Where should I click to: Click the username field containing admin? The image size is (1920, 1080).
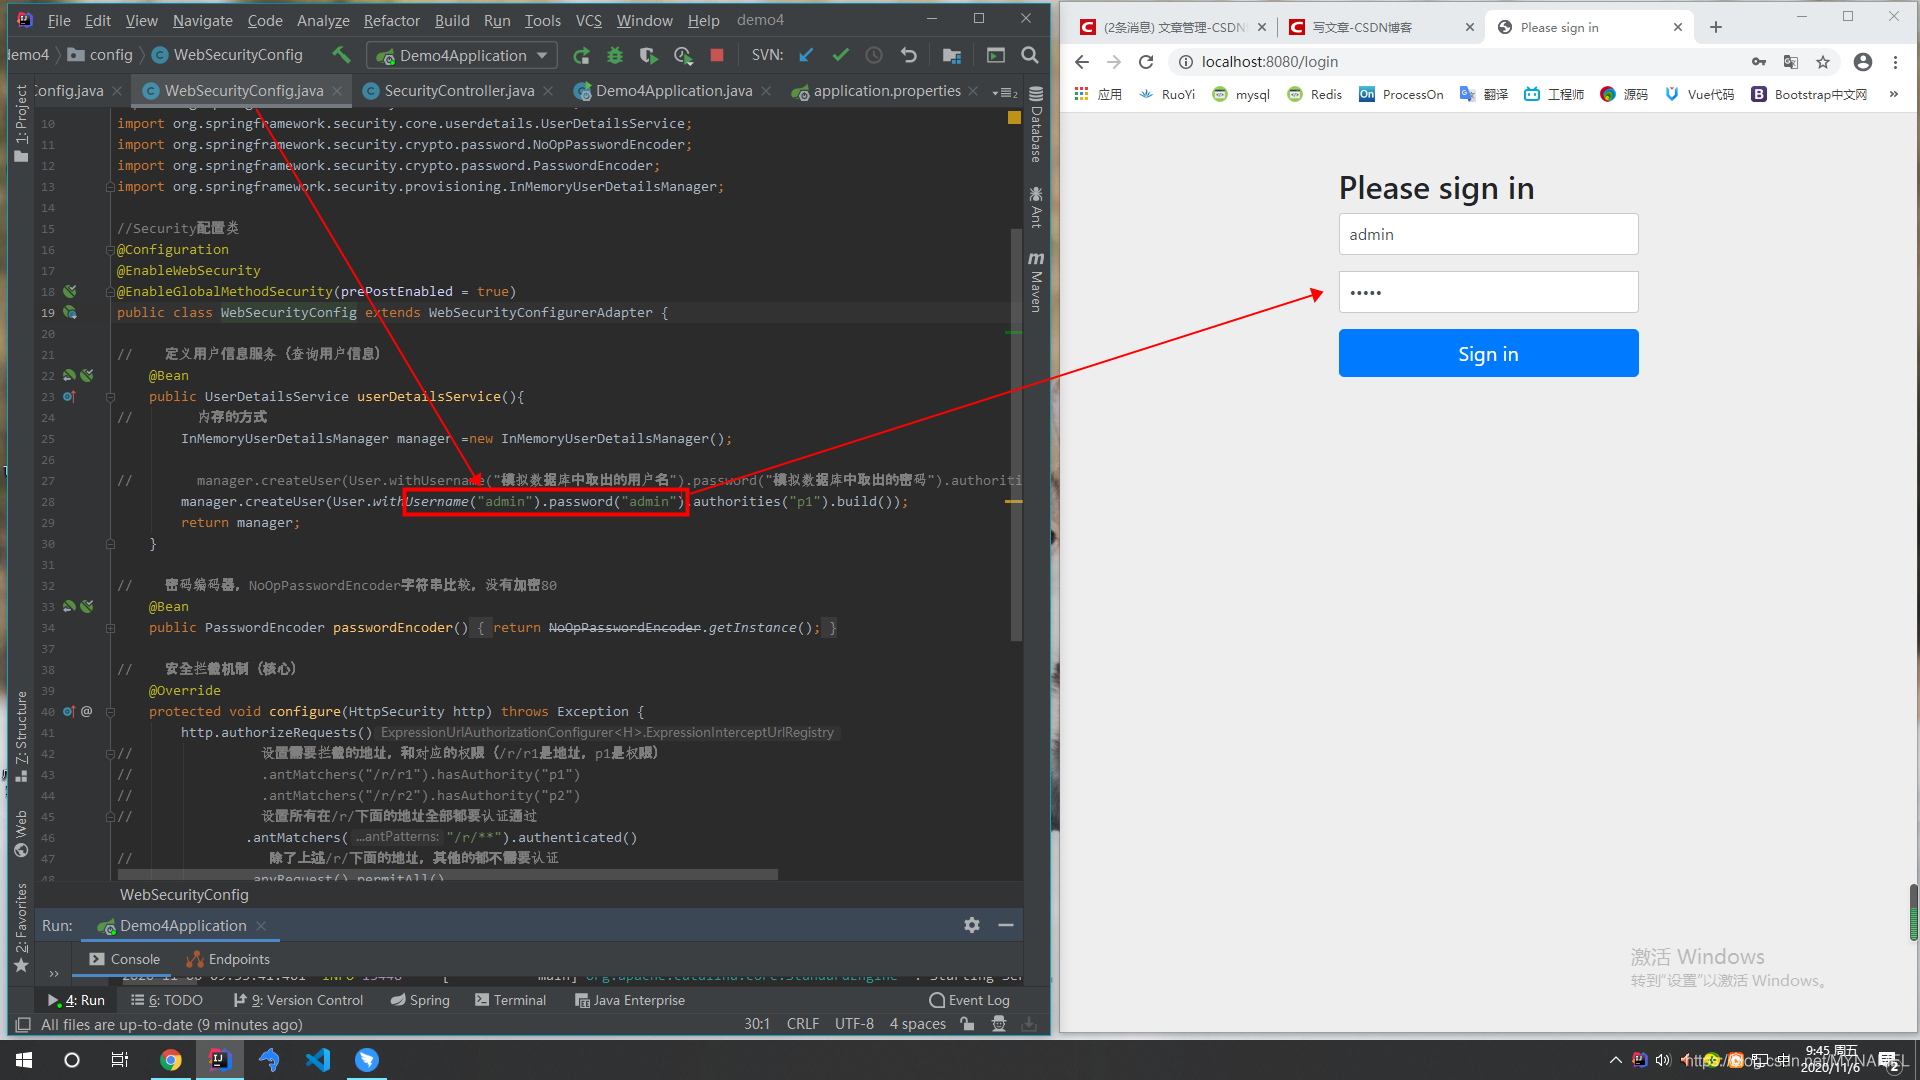[x=1488, y=235]
